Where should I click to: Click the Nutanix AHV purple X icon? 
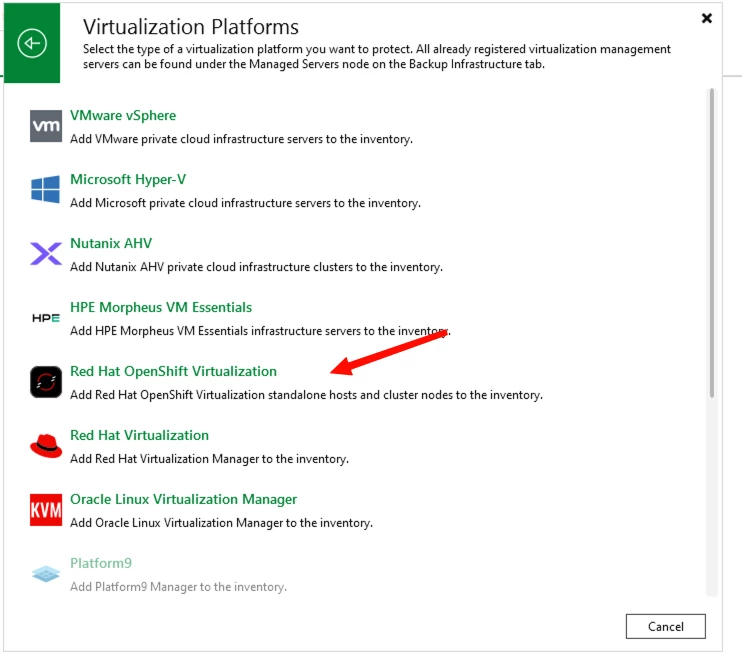click(46, 253)
